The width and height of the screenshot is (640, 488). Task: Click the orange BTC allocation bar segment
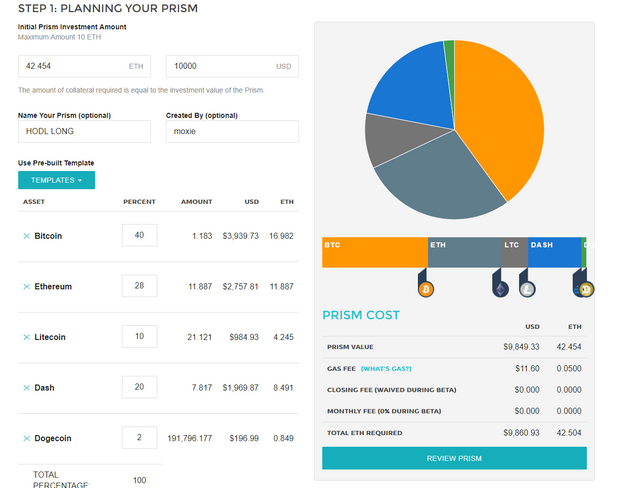375,253
